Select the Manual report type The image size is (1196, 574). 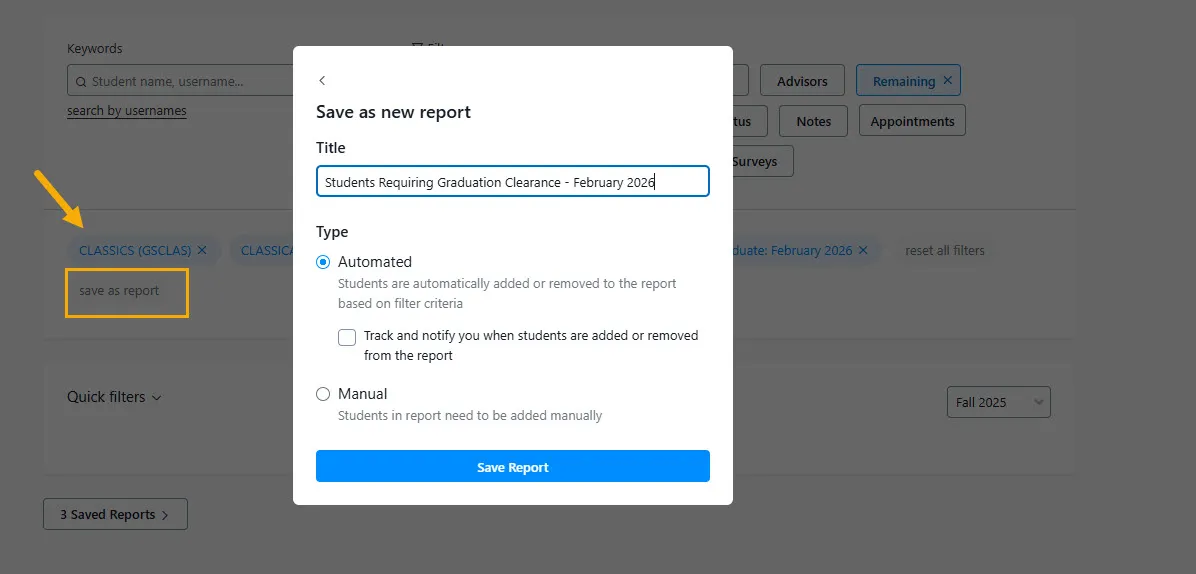click(x=323, y=394)
